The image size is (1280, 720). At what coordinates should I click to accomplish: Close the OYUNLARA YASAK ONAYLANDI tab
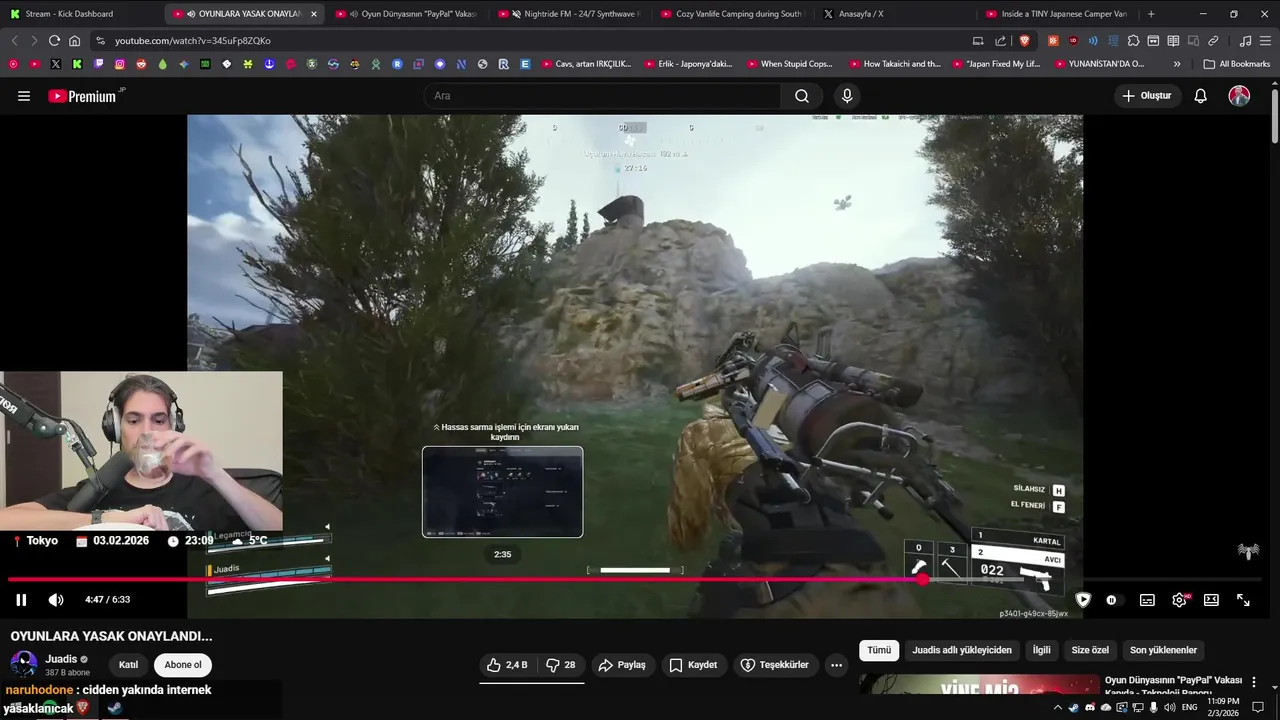point(313,14)
